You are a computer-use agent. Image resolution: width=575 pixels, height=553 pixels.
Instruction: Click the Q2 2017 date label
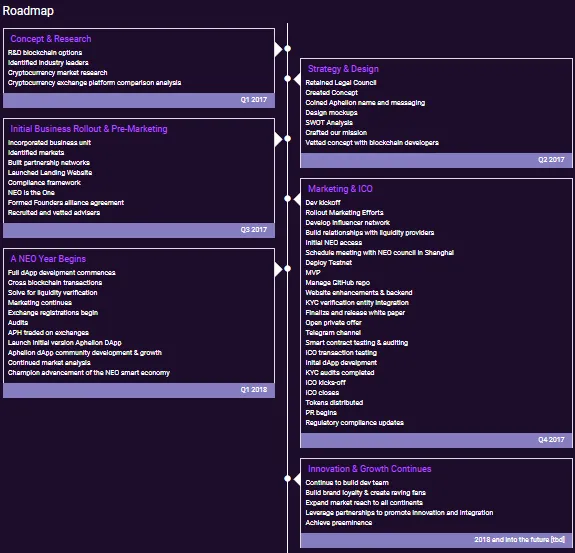click(x=551, y=160)
